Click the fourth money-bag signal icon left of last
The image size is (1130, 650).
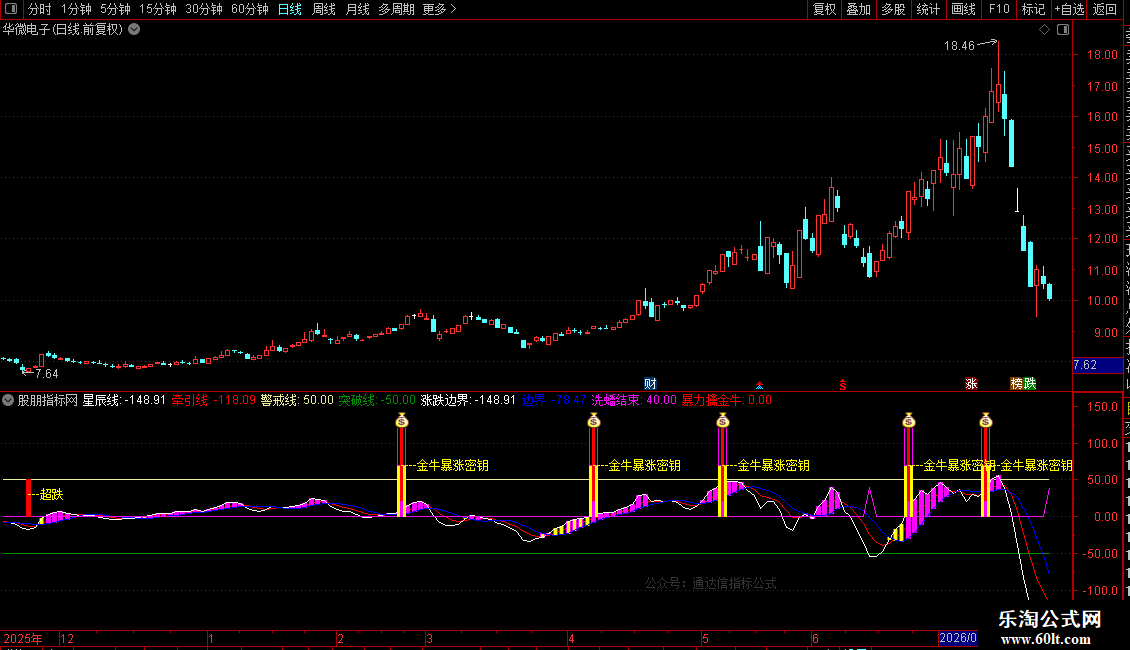click(909, 420)
